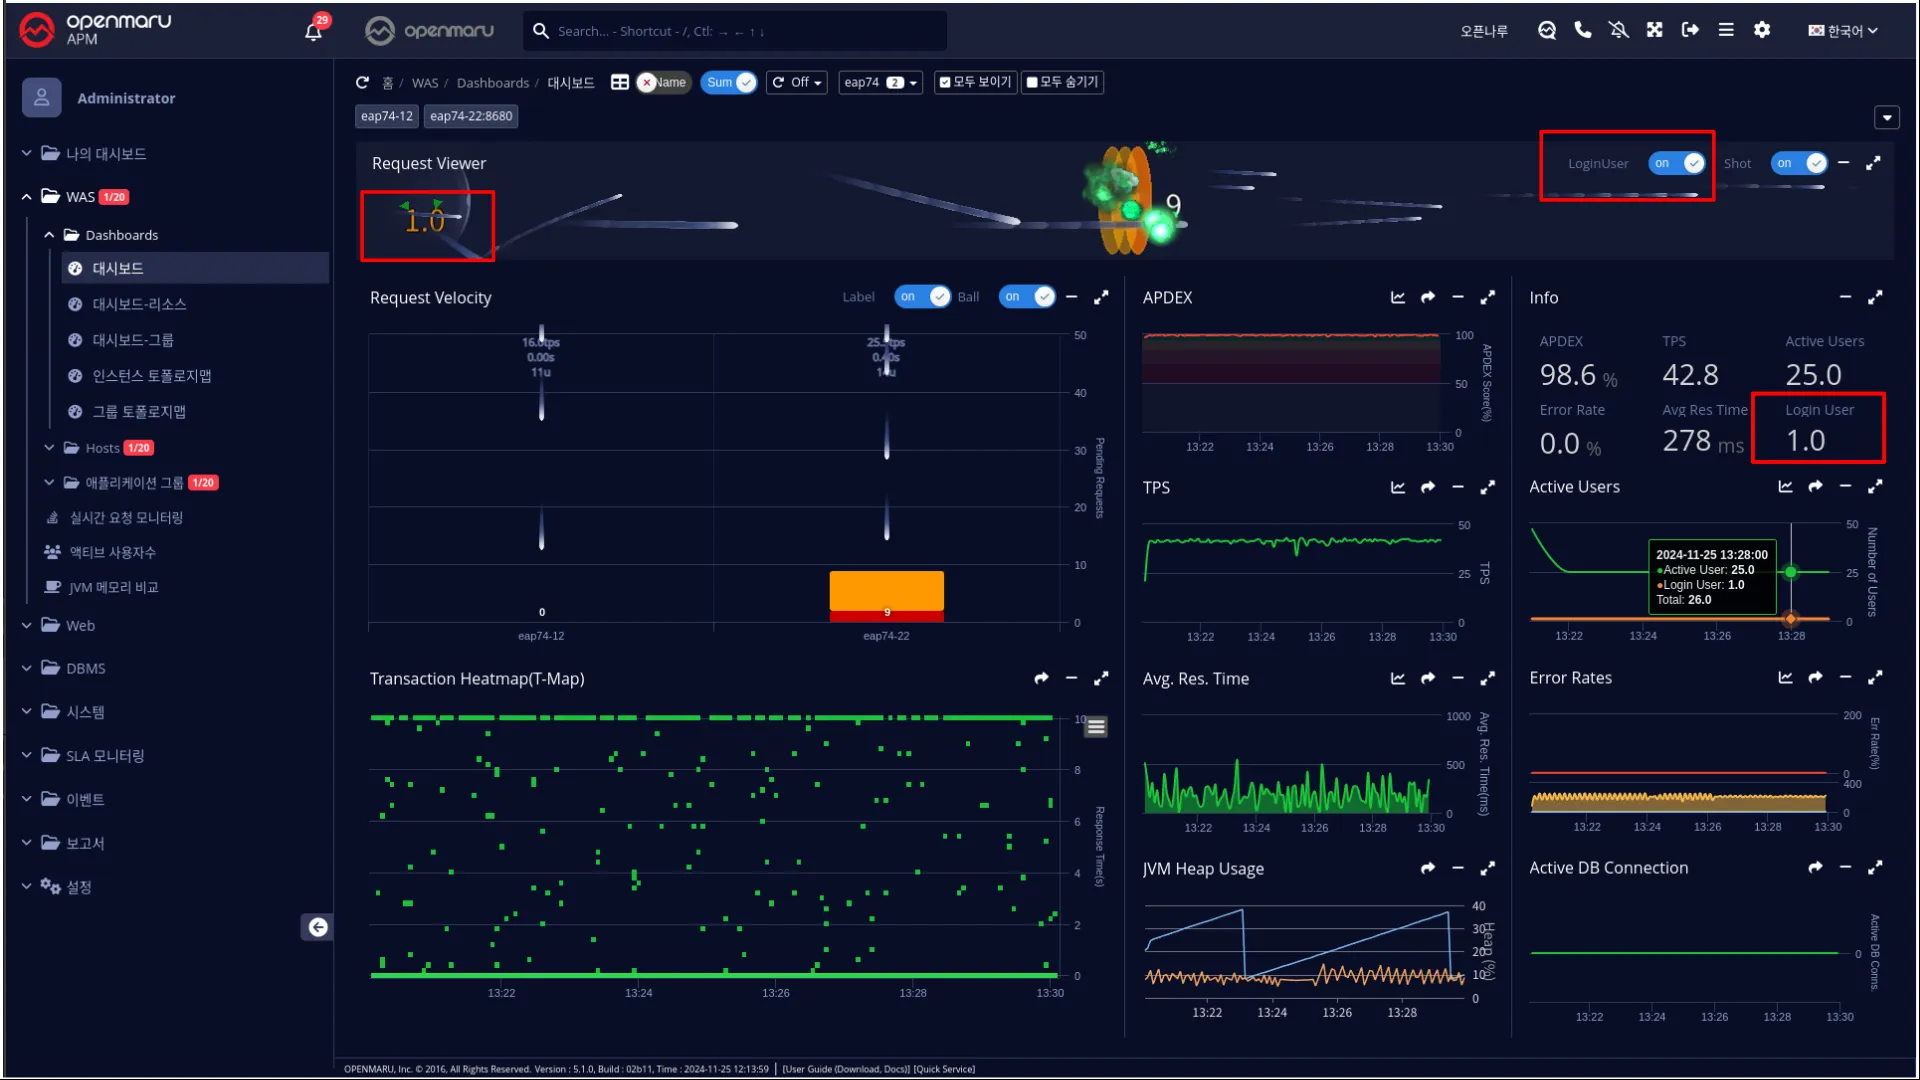Click chart icon on APDEX panel
Image resolution: width=1920 pixels, height=1080 pixels.
1397,298
